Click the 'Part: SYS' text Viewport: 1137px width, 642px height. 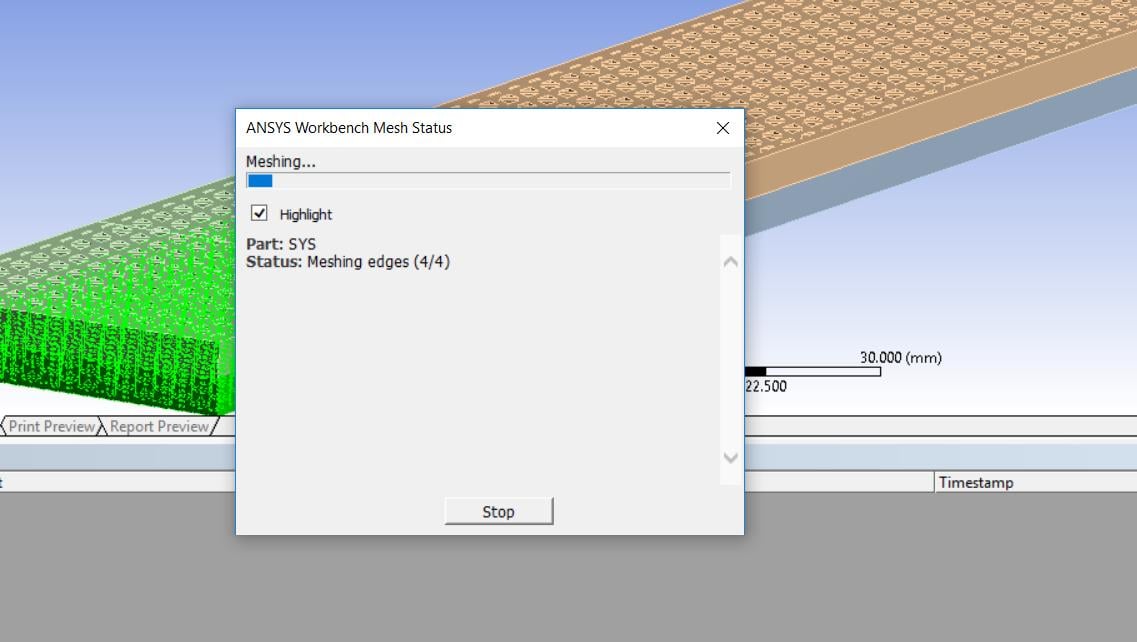tap(281, 244)
